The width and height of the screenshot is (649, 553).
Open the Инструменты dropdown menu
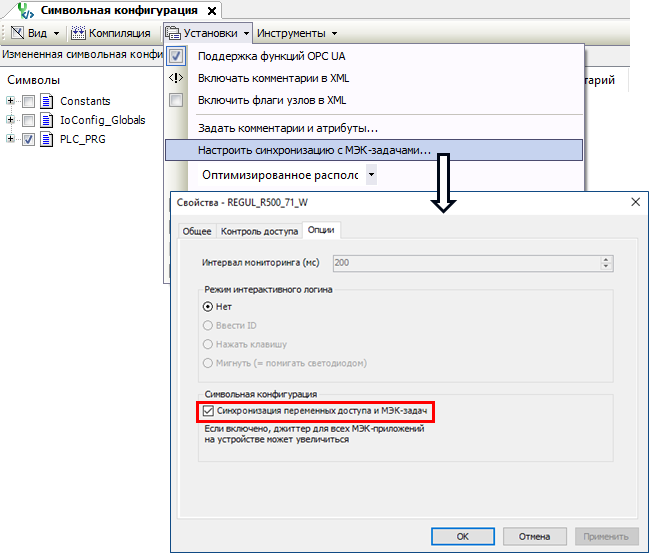point(298,33)
